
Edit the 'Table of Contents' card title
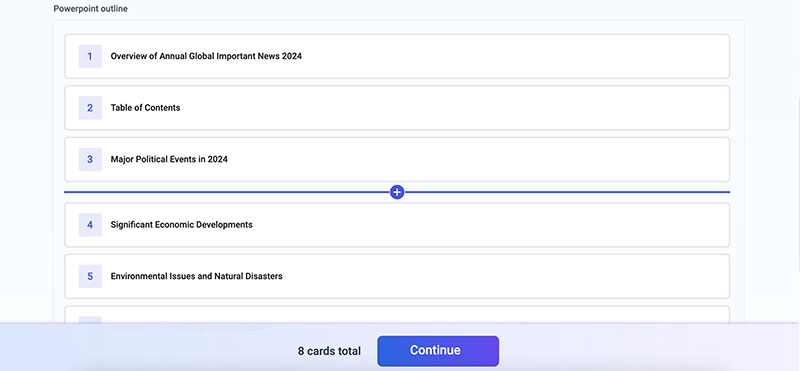145,108
